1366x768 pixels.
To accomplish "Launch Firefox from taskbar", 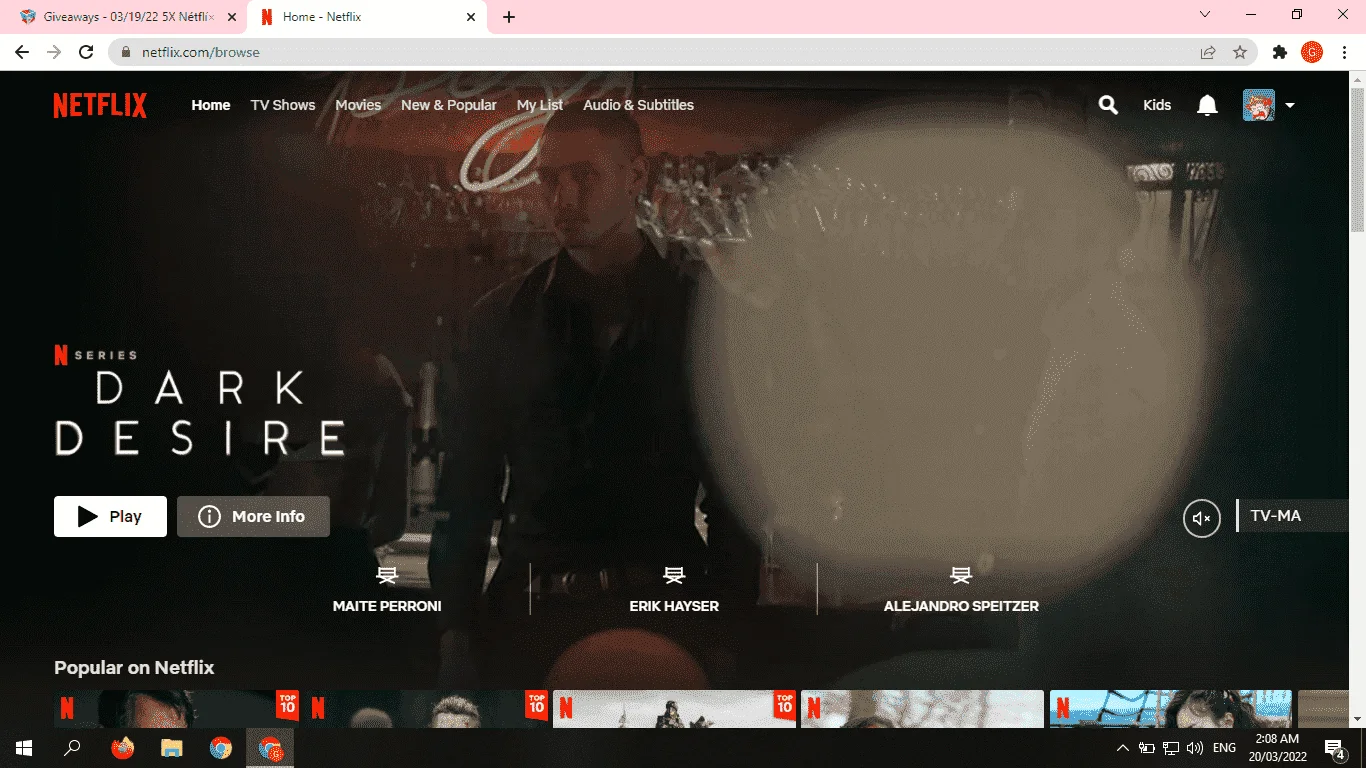I will point(123,748).
